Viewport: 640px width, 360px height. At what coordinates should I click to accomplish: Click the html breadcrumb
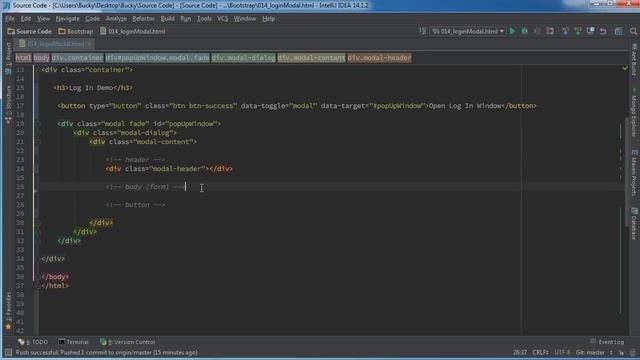(23, 58)
